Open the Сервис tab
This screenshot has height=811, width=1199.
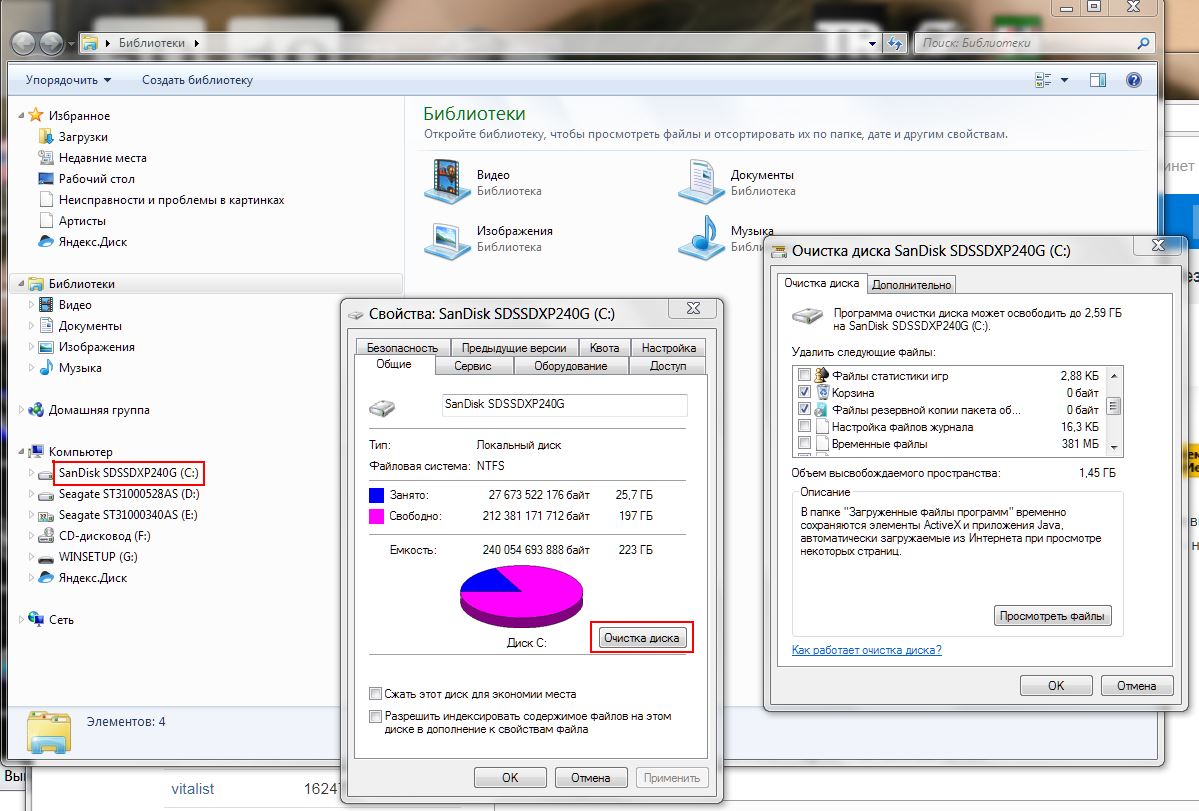tap(473, 366)
